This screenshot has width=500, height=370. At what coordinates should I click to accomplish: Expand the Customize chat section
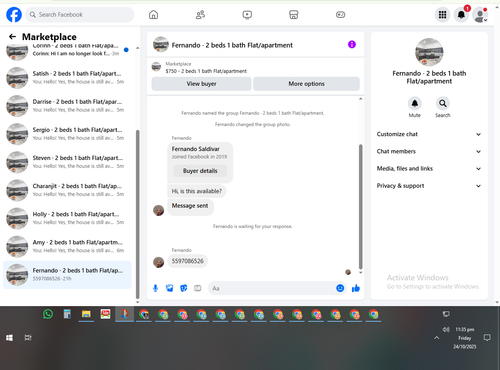click(429, 134)
